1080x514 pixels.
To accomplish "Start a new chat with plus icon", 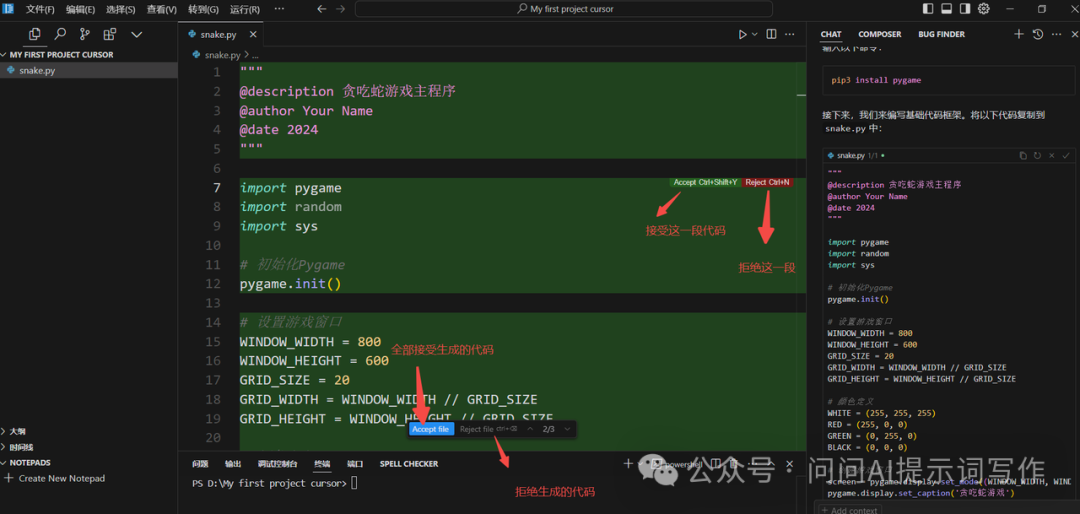I will [x=1019, y=34].
